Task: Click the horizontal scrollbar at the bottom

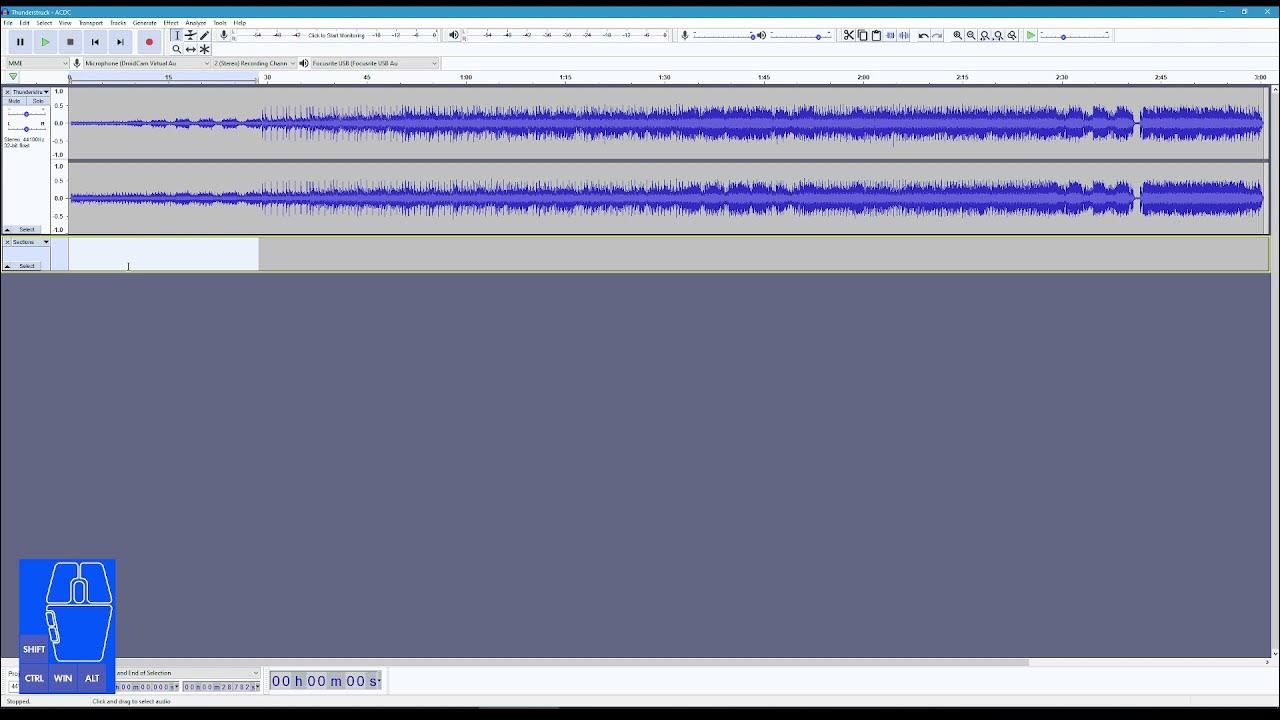Action: [x=515, y=662]
